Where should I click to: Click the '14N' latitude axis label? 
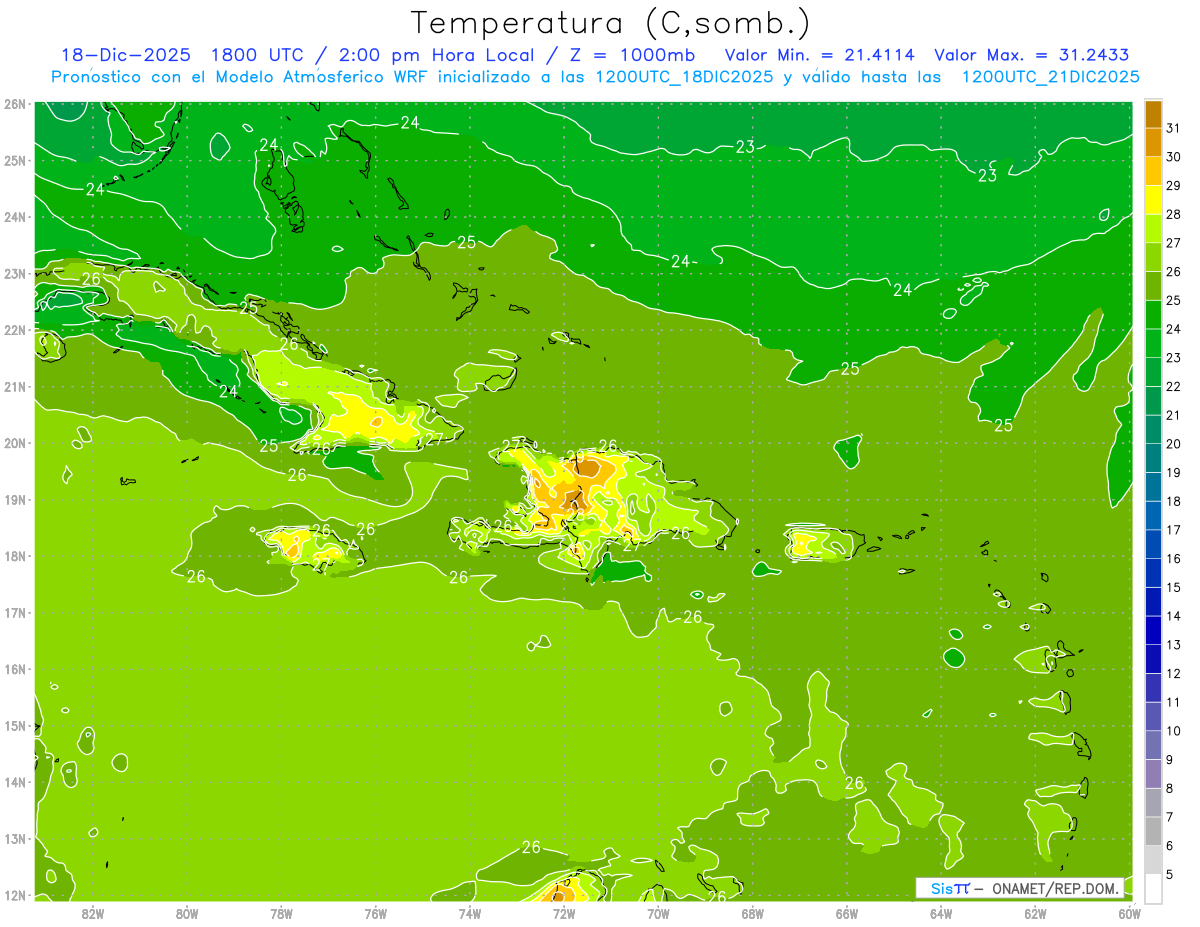[15, 782]
